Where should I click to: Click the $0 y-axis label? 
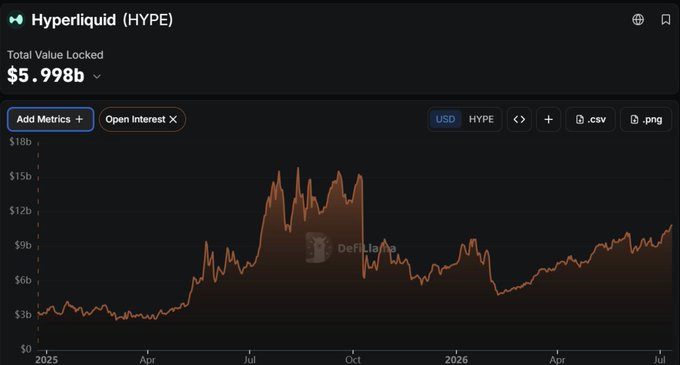[x=26, y=349]
